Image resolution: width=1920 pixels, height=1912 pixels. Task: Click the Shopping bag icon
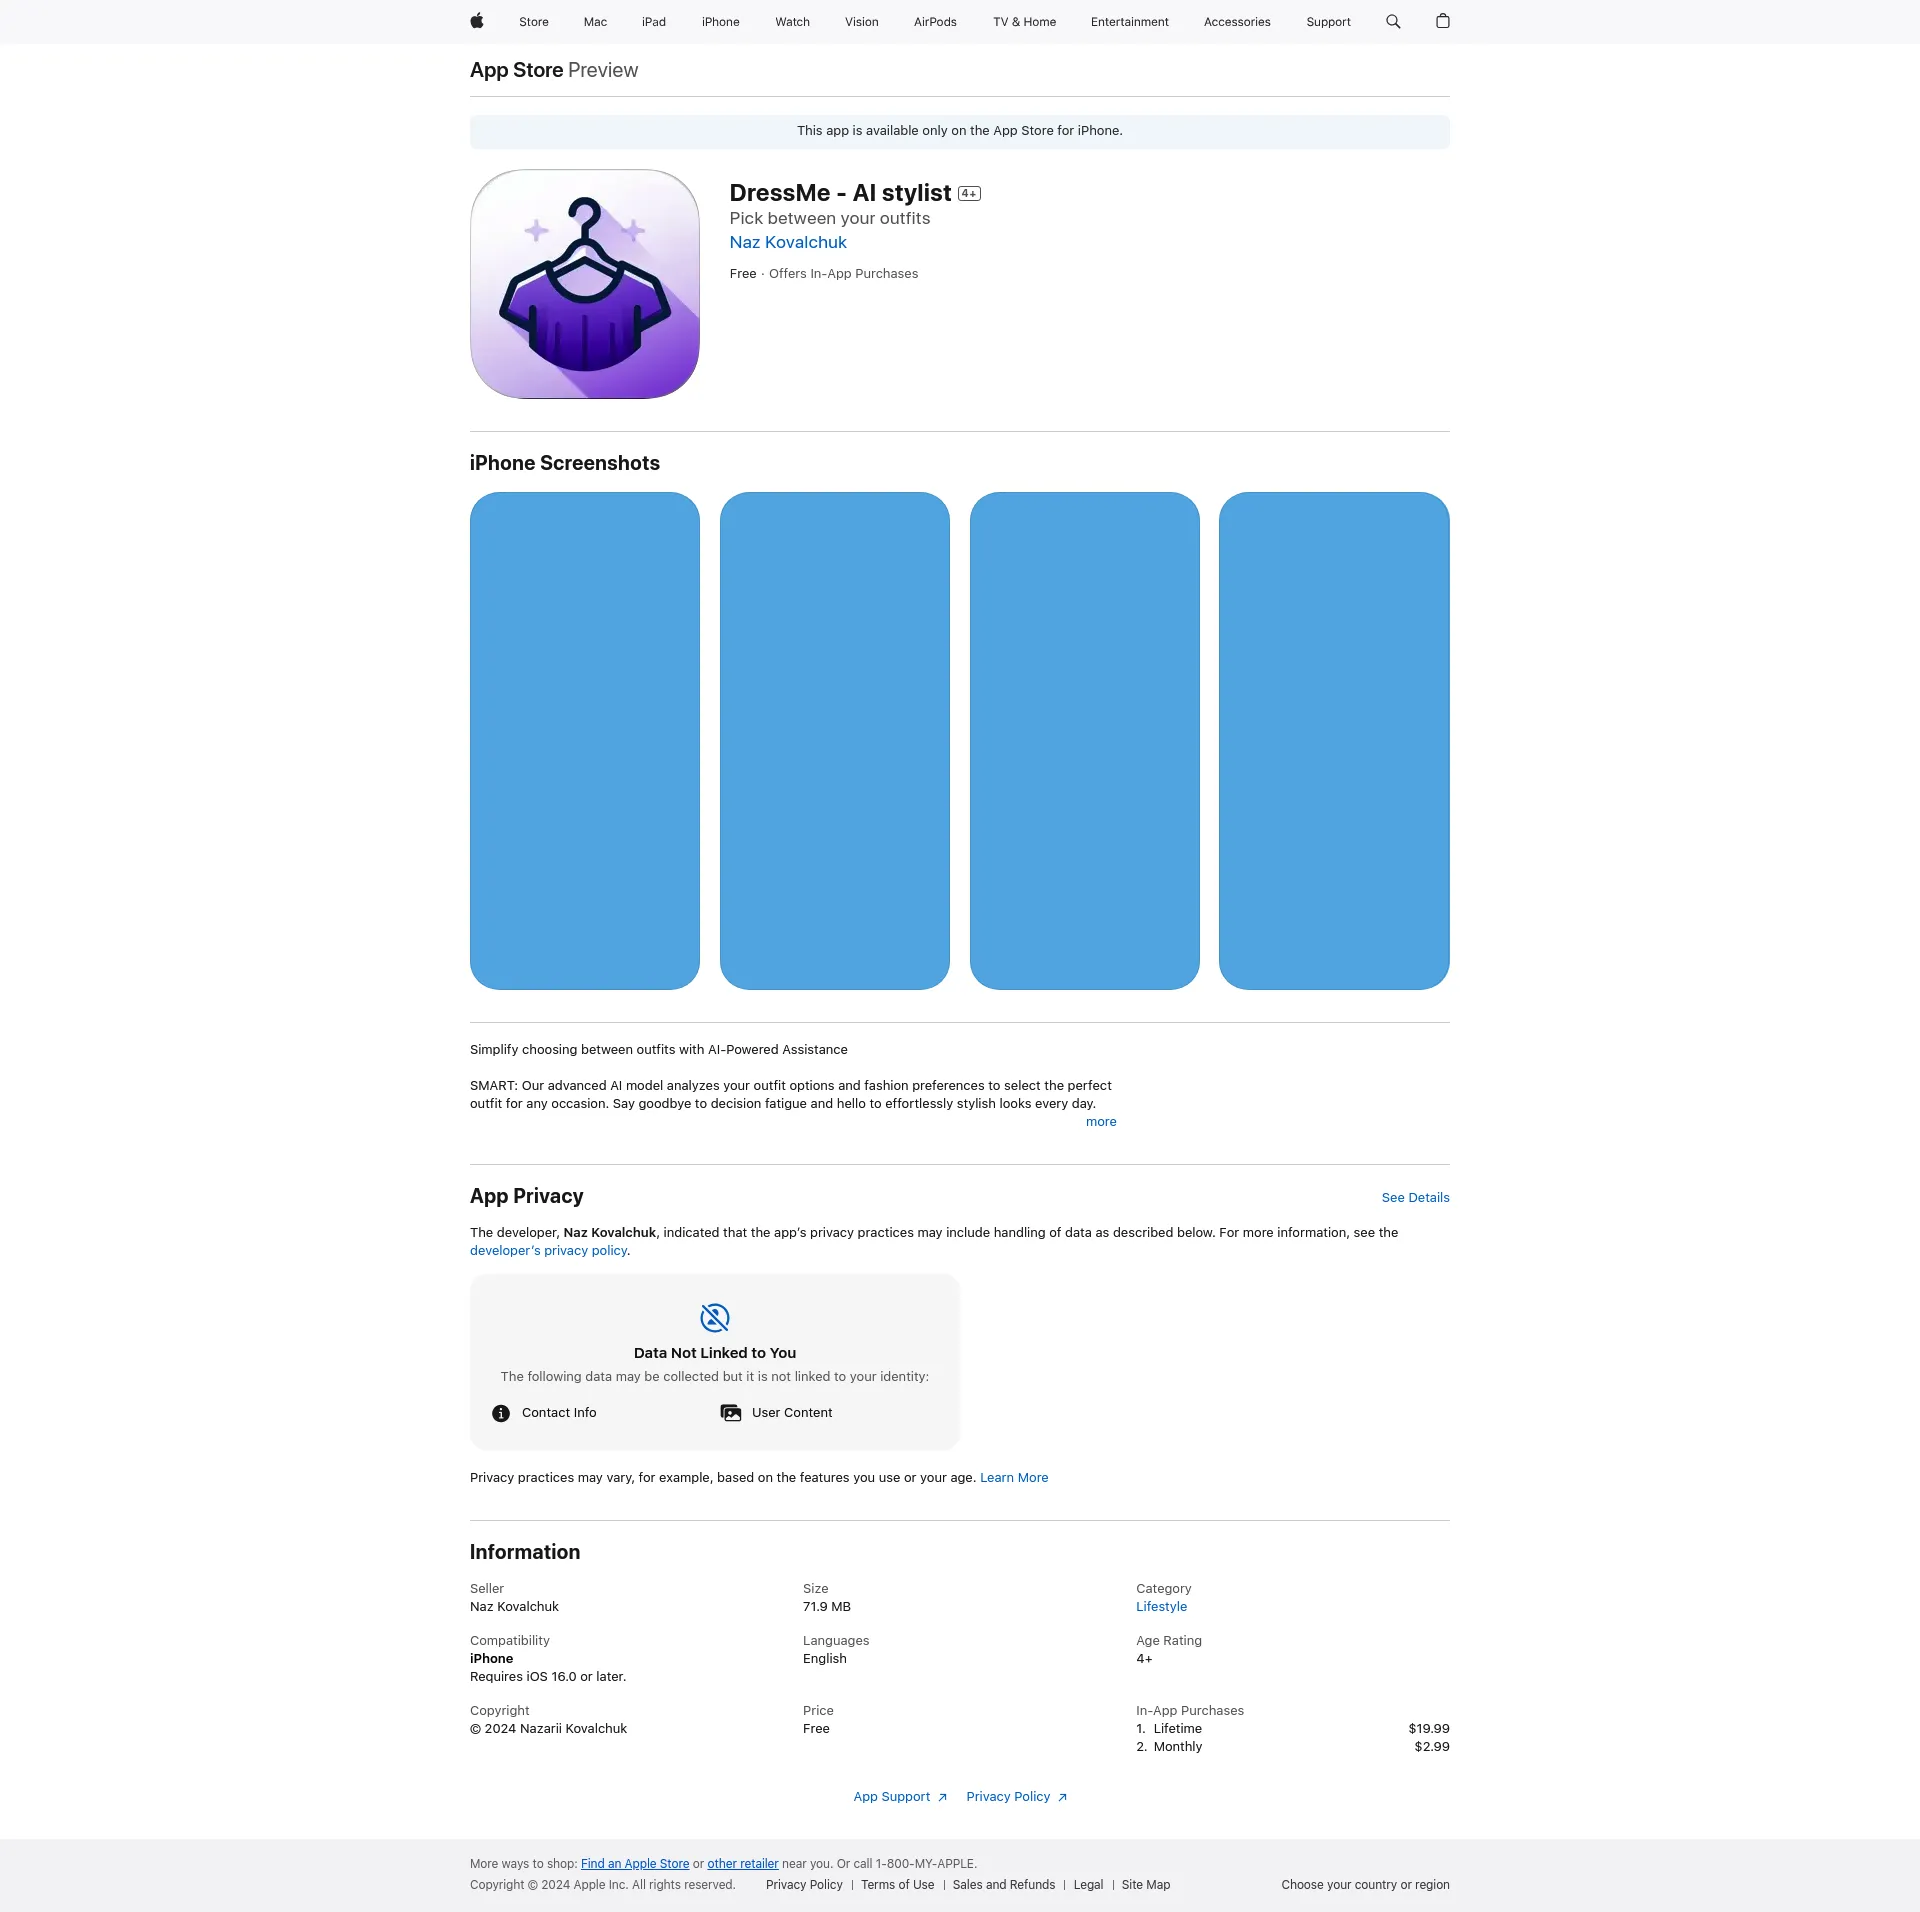click(1442, 21)
